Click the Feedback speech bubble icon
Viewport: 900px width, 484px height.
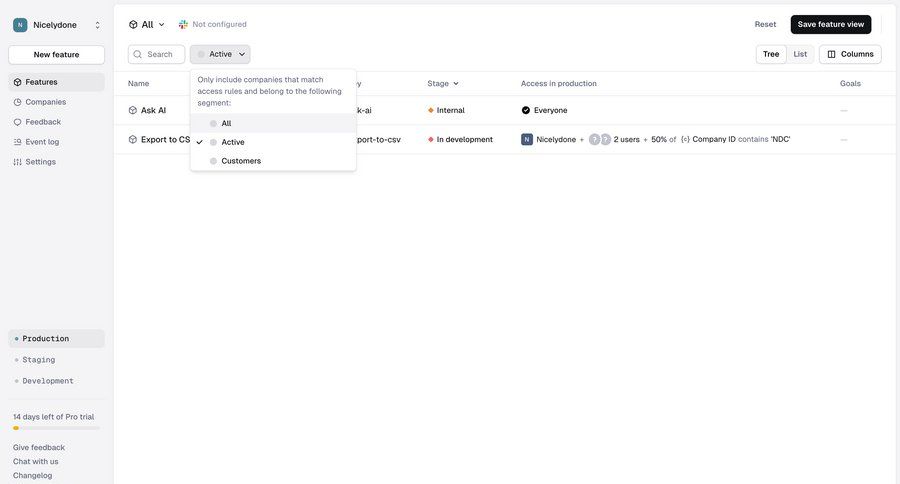coord(17,122)
